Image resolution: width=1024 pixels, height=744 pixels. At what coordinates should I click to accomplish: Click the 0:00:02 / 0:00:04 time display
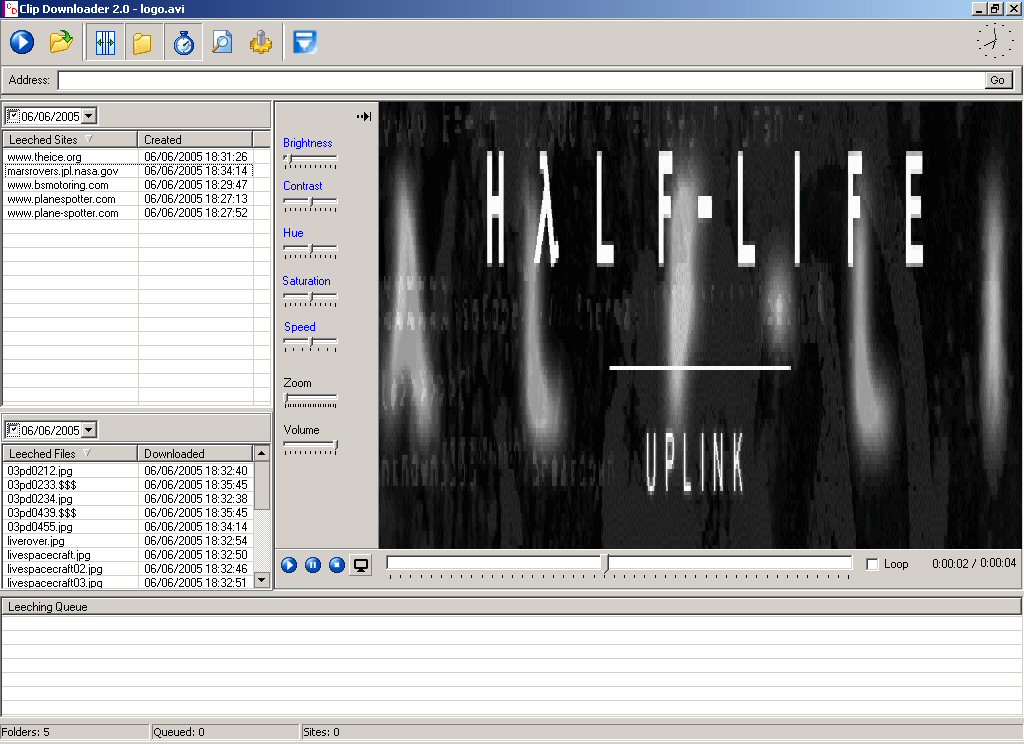tap(974, 563)
